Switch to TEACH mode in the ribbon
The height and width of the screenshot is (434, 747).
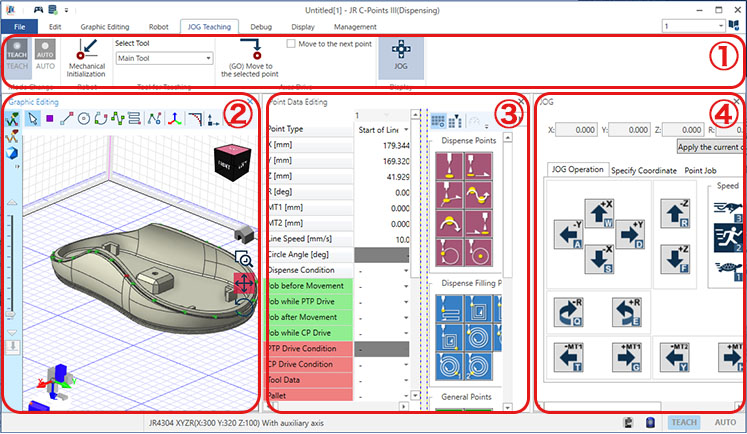(x=18, y=52)
